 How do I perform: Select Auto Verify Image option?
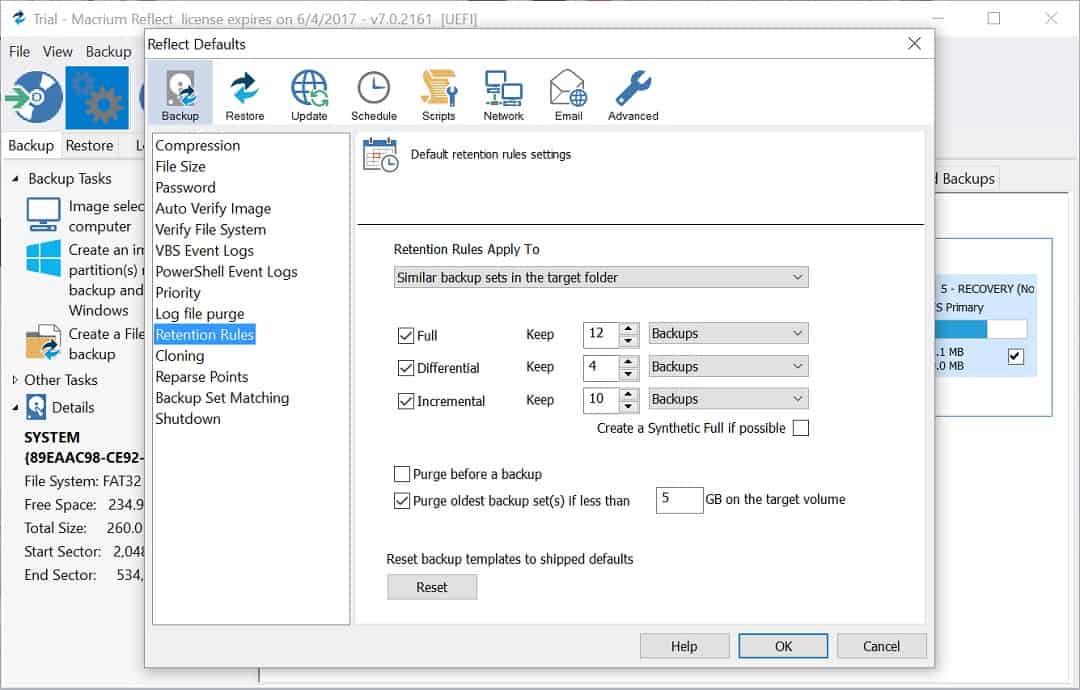pos(213,209)
